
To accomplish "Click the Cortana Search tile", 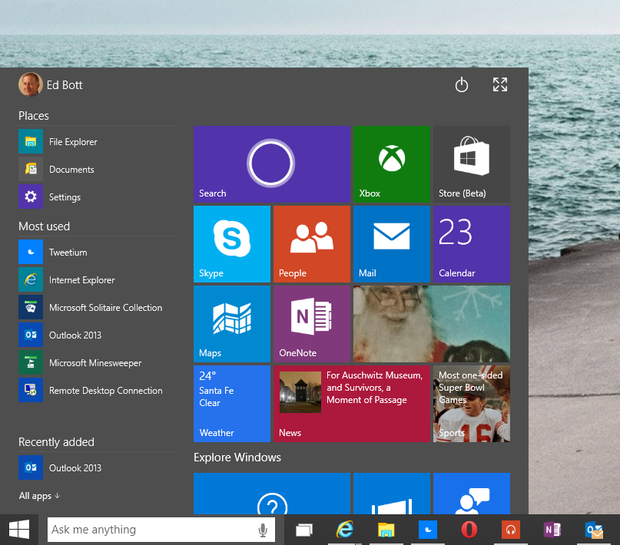I will (271, 164).
